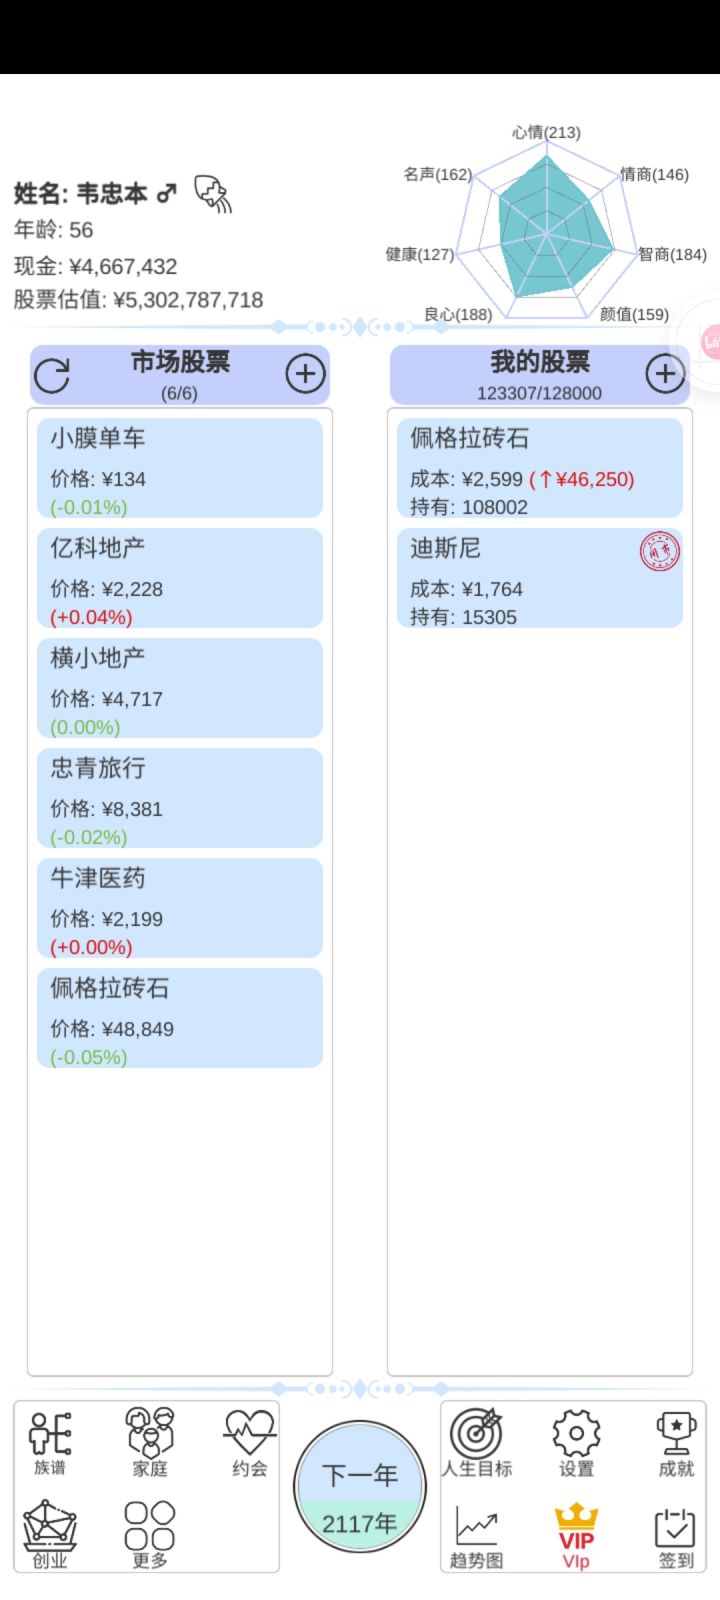The image size is (720, 1600).
Task: Open 人生目标 life goals target icon
Action: coord(477,1441)
